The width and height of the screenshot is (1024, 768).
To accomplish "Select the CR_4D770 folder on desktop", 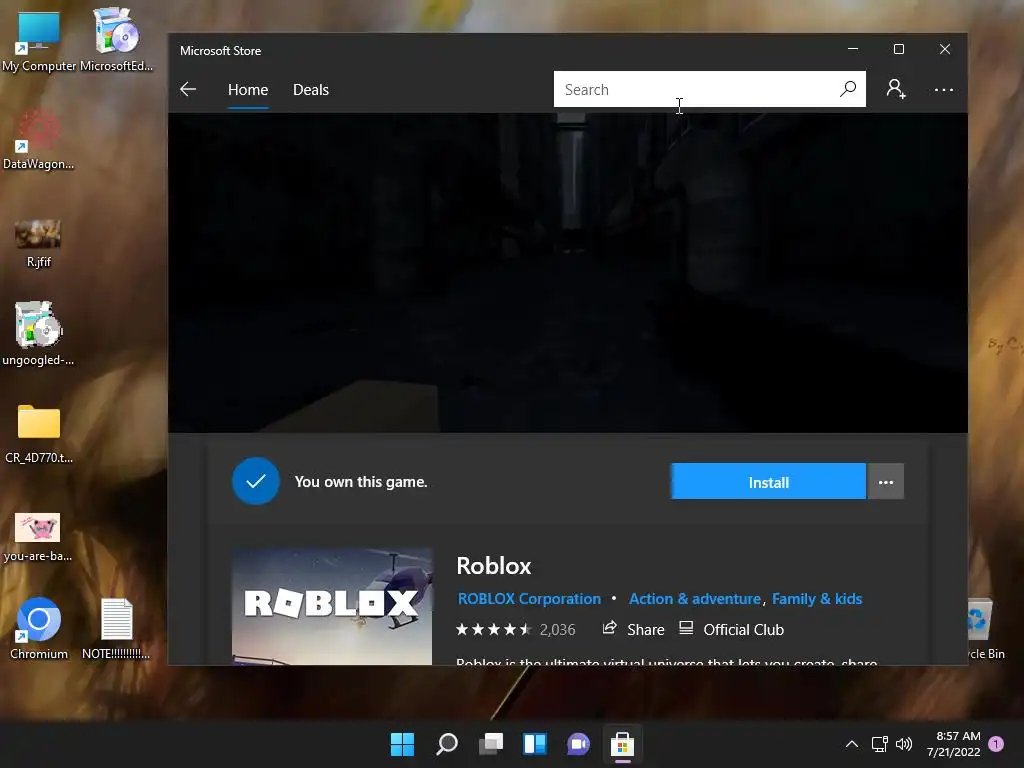I will point(39,434).
